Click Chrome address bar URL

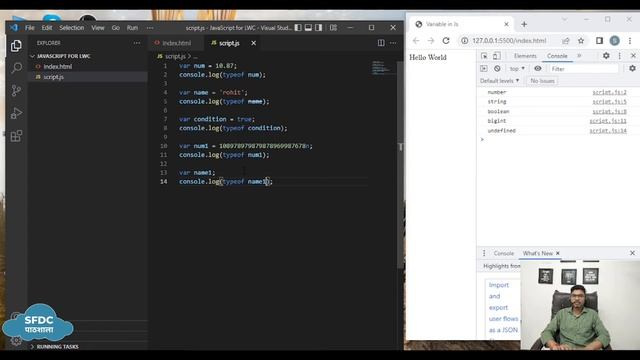coord(509,40)
